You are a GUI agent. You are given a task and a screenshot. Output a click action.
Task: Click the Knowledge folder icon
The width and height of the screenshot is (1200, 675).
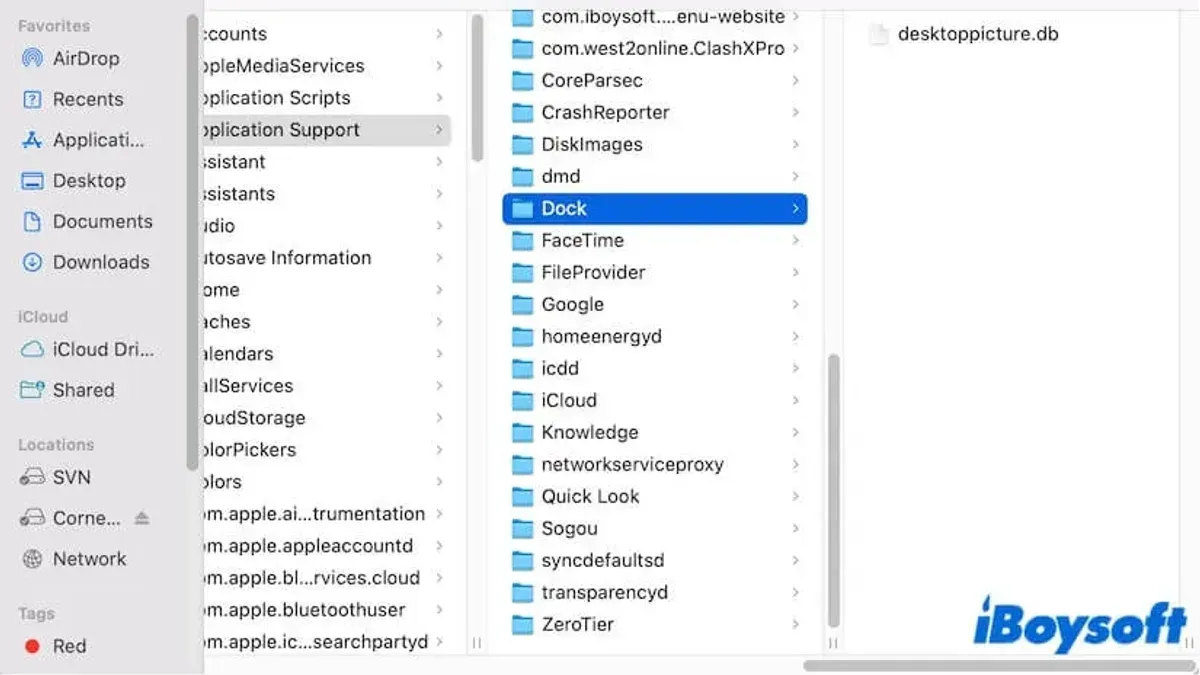tap(522, 432)
